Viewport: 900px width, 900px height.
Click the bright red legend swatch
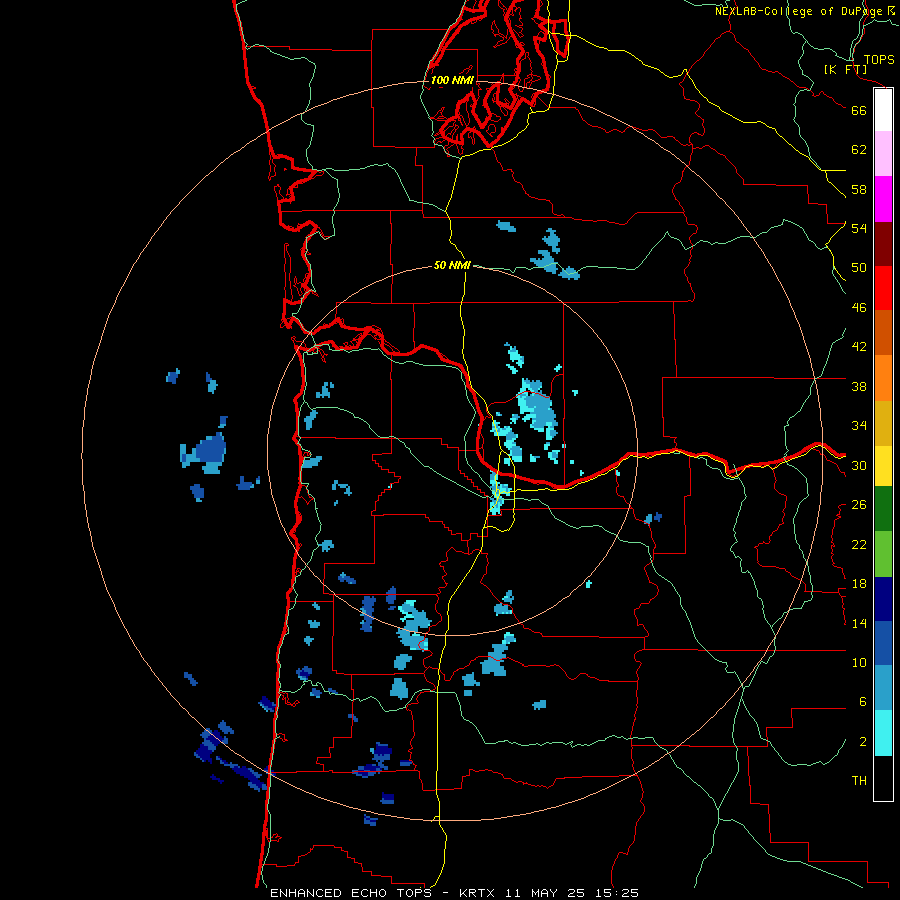[883, 288]
